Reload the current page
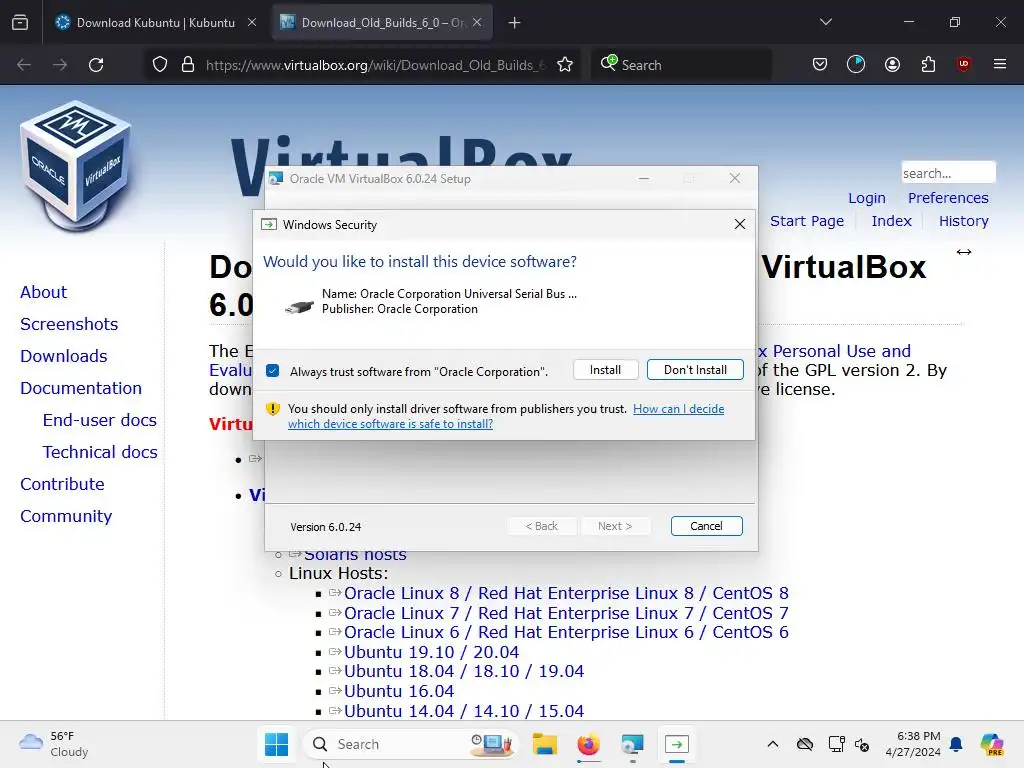The height and width of the screenshot is (768, 1024). point(96,65)
